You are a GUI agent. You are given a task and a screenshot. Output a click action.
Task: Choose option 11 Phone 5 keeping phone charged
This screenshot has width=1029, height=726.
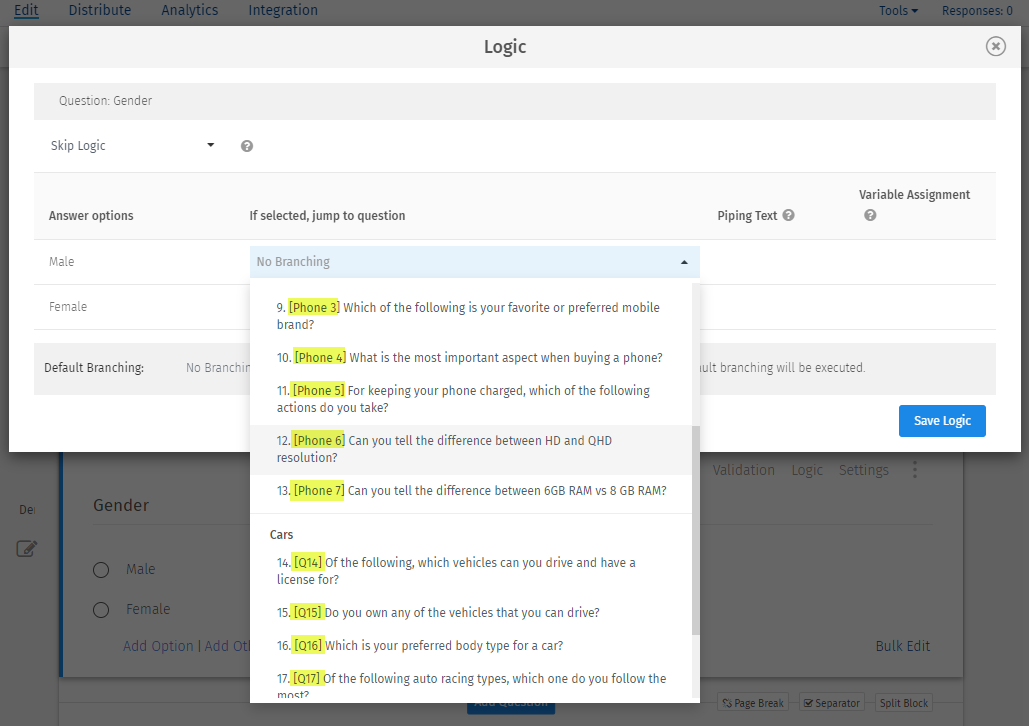471,399
